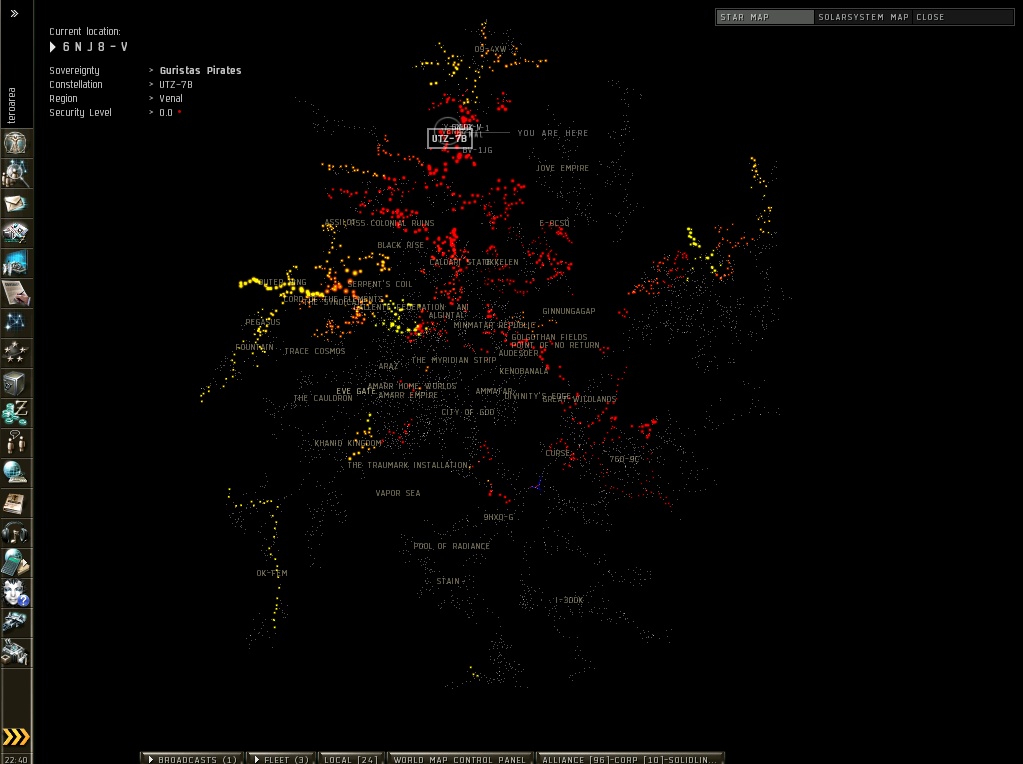
Task: Click the constellation Map icon in sidebar
Action: [16, 323]
